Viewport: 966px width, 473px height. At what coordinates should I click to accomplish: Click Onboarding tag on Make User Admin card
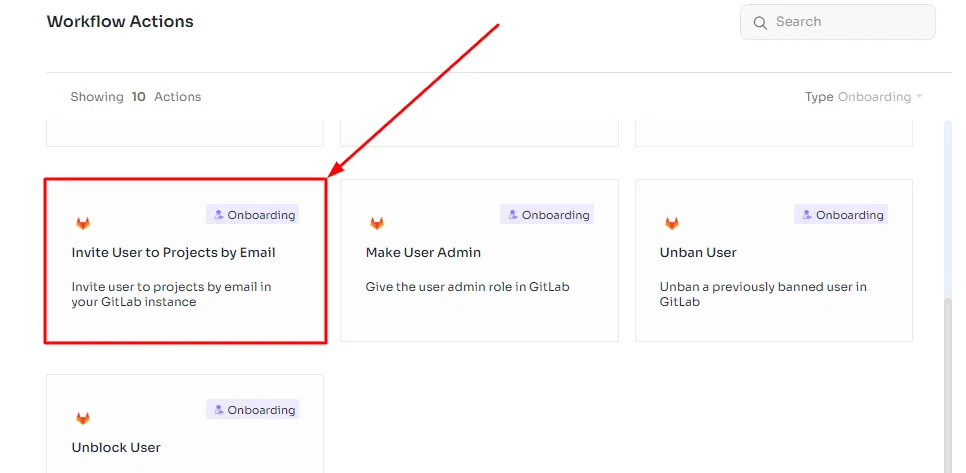pos(547,214)
